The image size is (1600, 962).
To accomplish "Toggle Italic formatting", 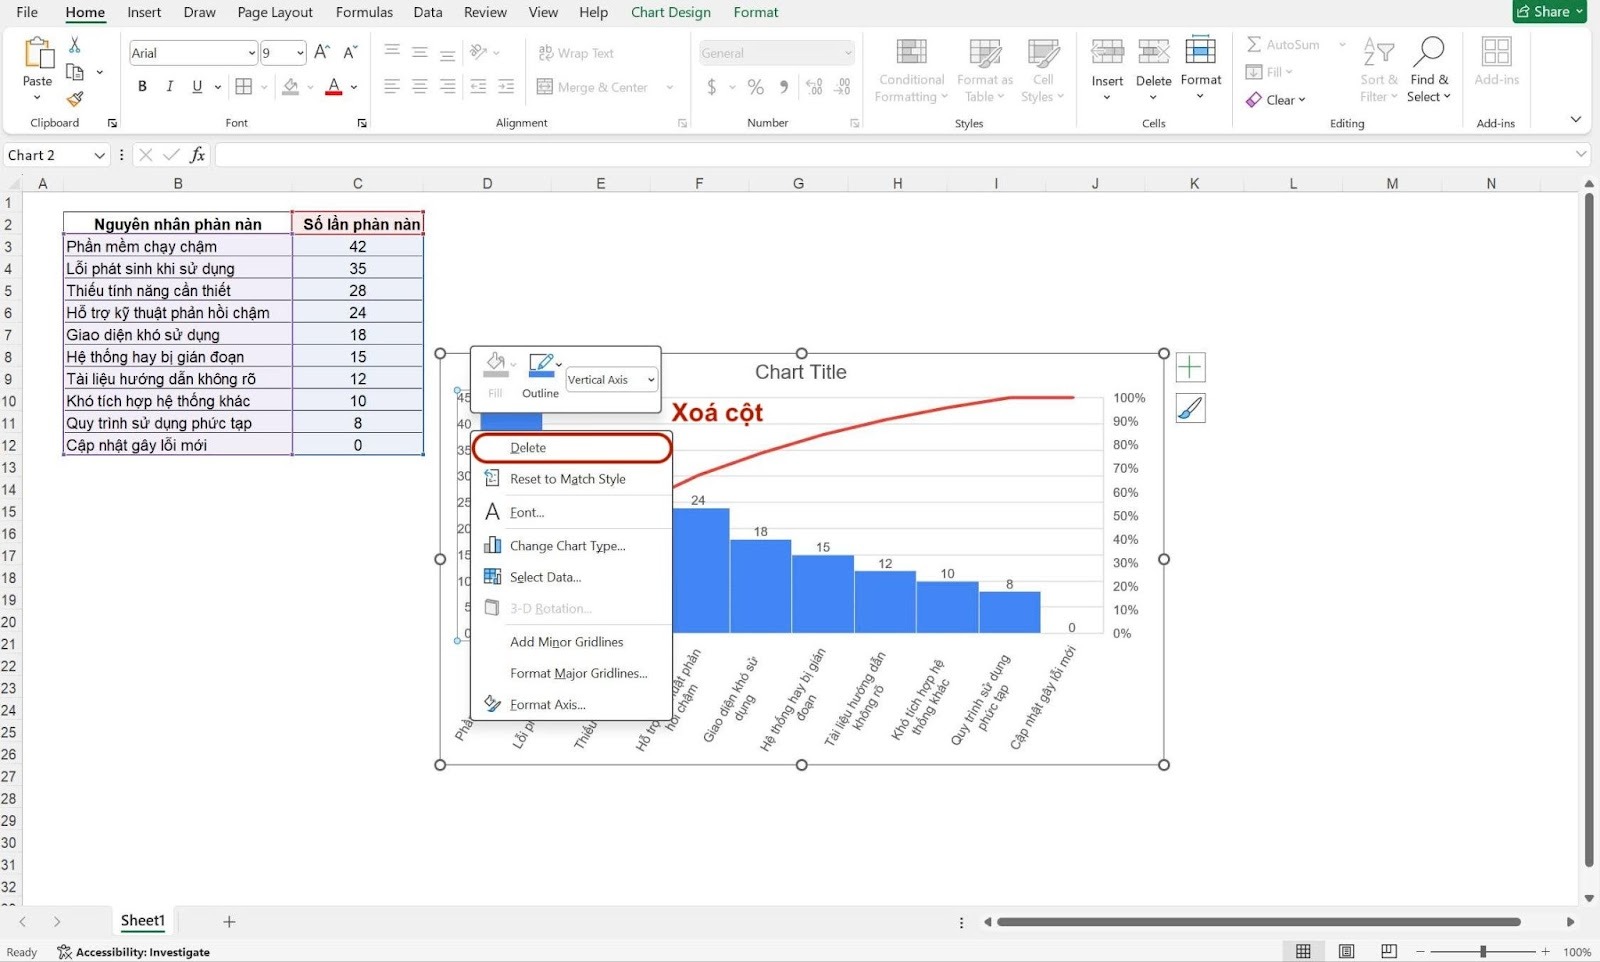I will pos(170,87).
